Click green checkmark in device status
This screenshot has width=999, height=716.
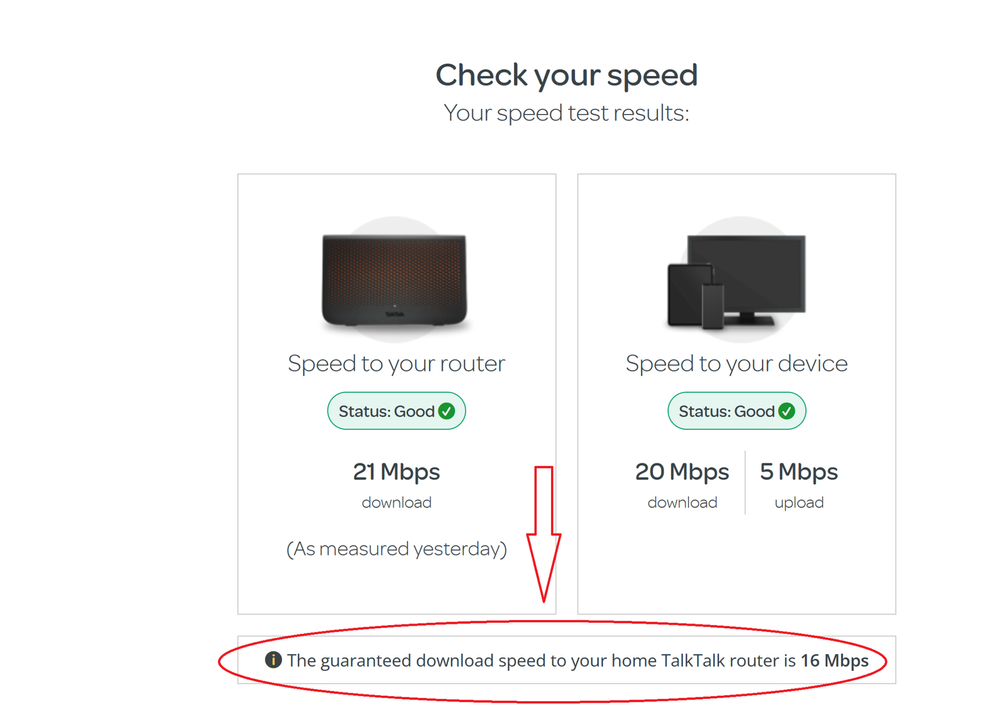[x=787, y=411]
